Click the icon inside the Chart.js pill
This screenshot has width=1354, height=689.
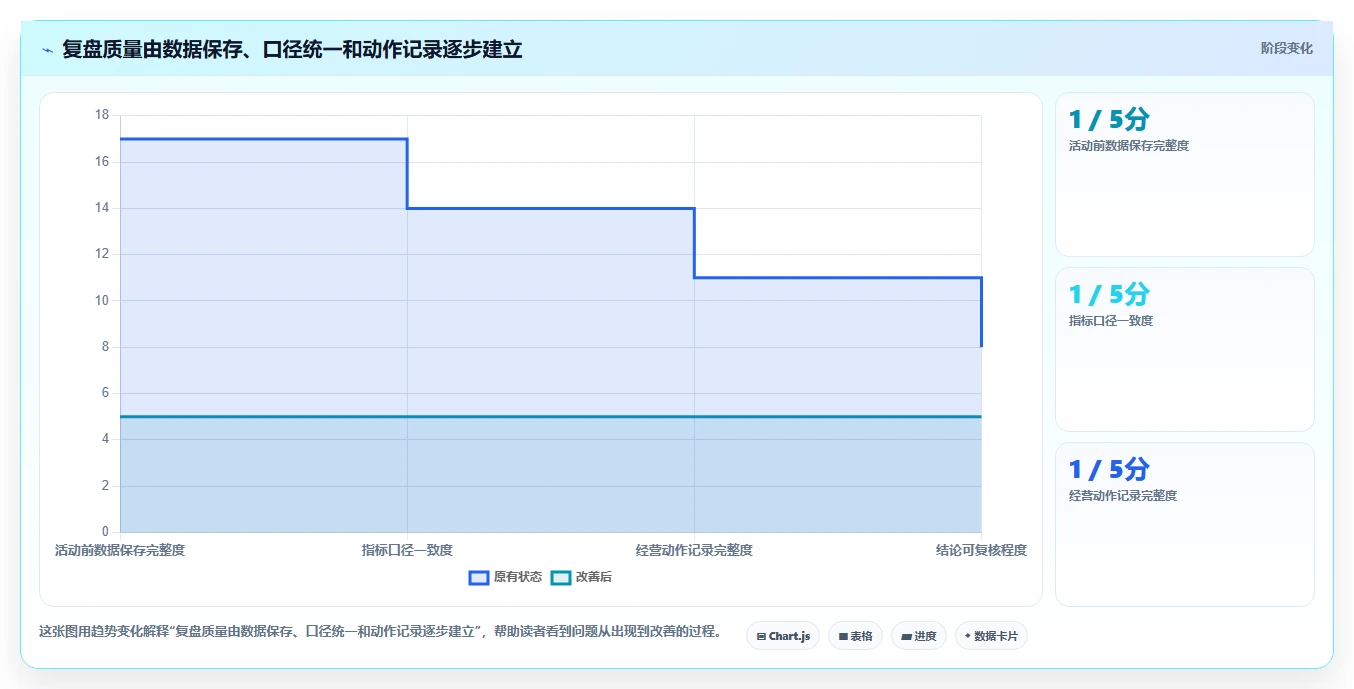(761, 636)
